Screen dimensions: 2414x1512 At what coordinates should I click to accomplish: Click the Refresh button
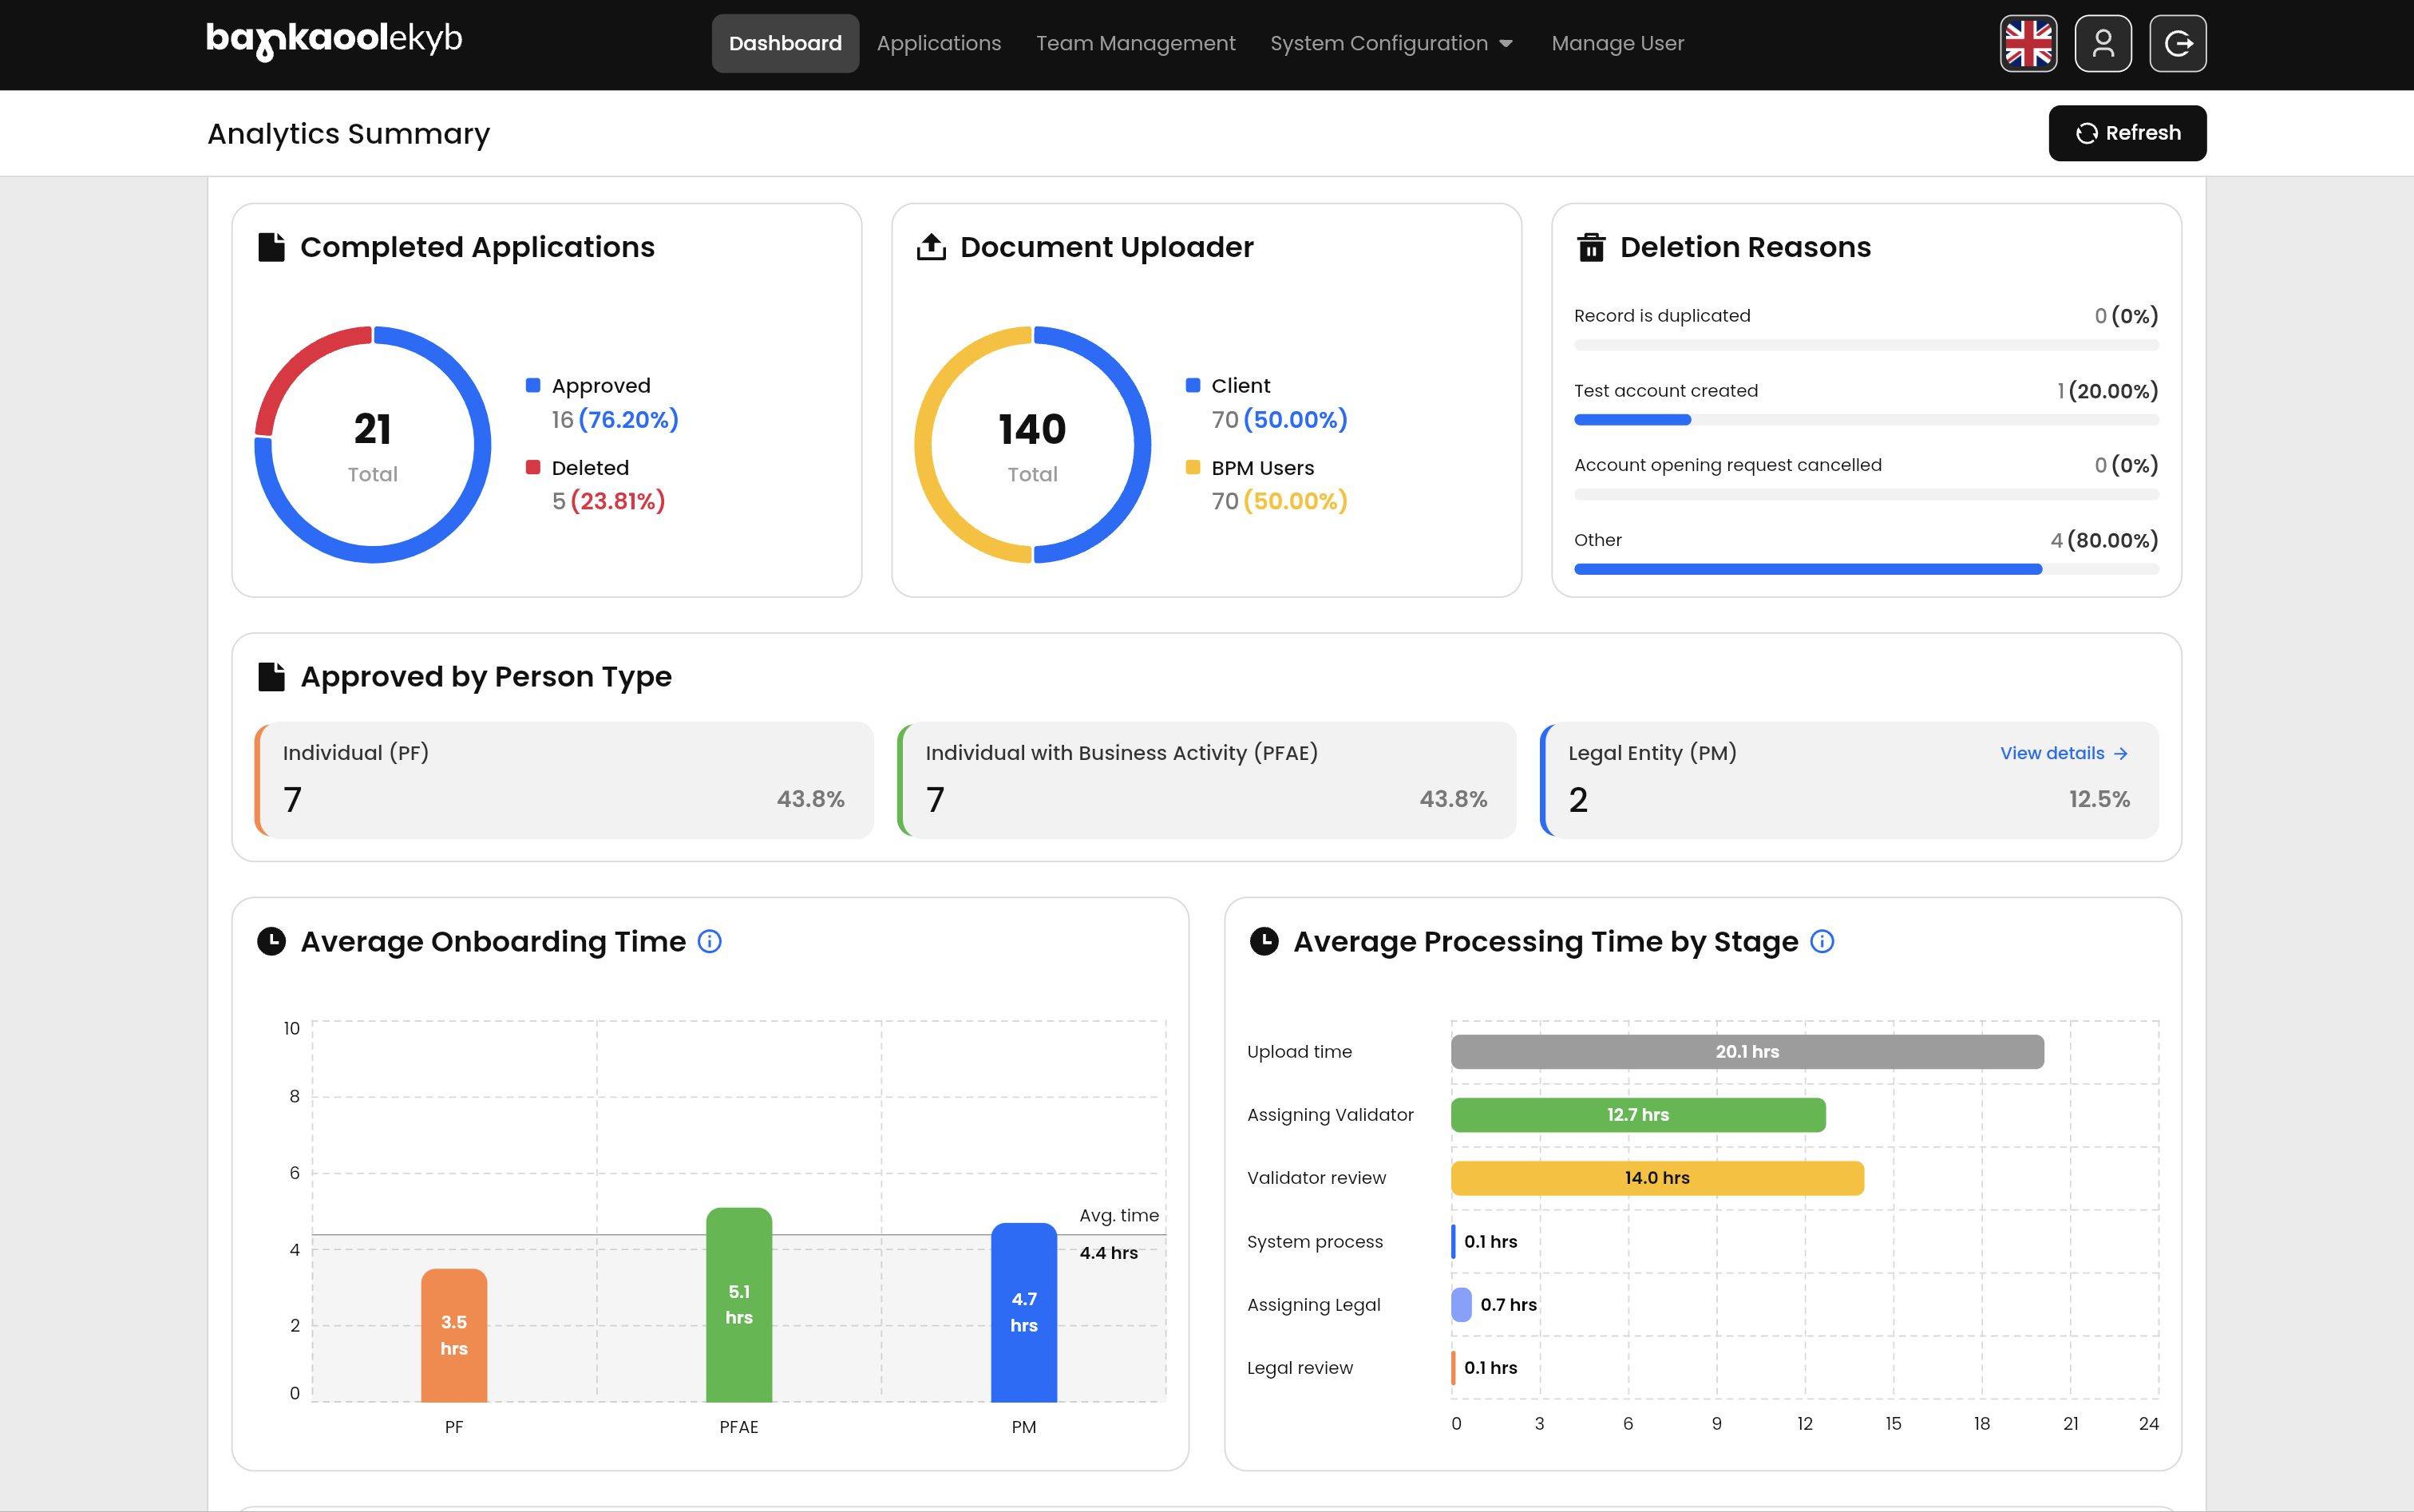pos(2127,133)
